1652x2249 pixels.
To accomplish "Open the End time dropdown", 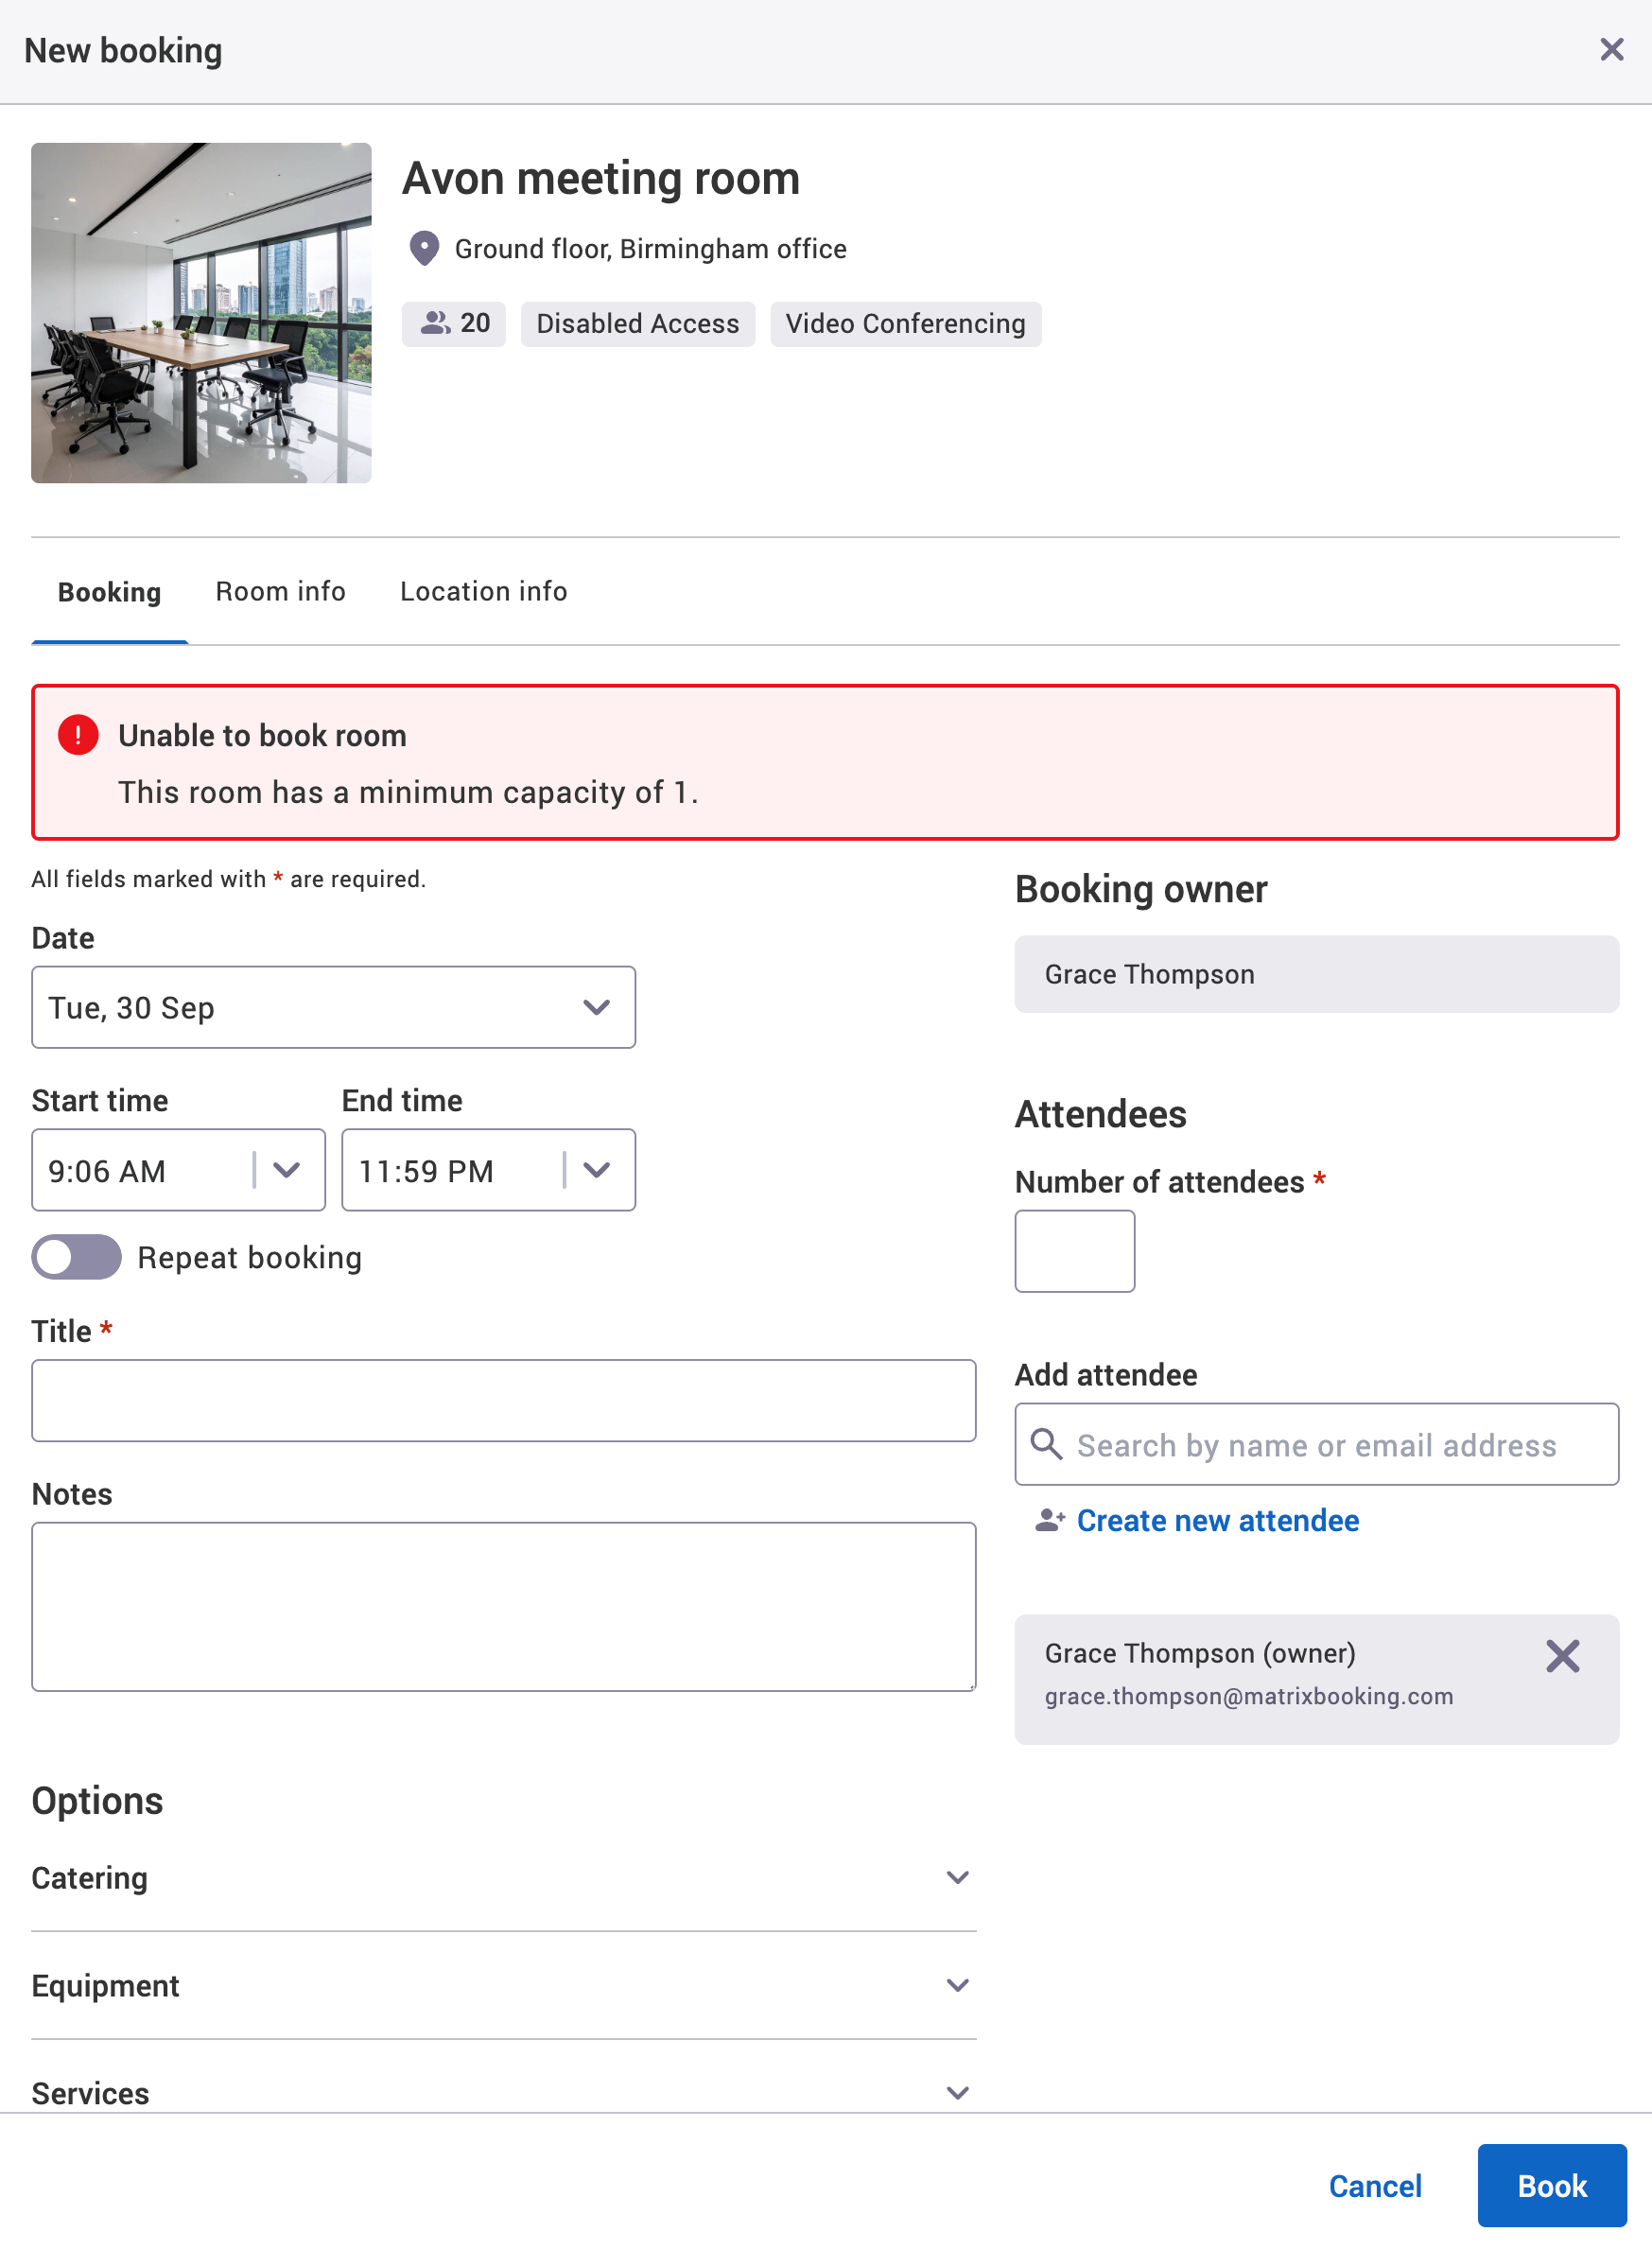I will coord(598,1169).
